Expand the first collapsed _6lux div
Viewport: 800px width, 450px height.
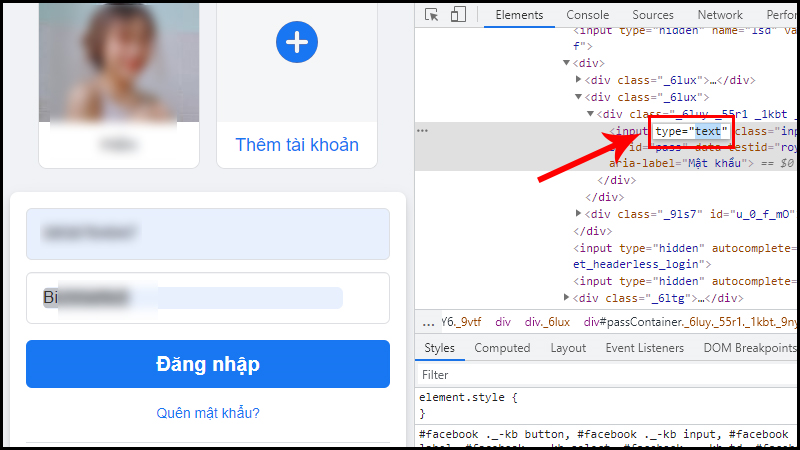[x=578, y=80]
